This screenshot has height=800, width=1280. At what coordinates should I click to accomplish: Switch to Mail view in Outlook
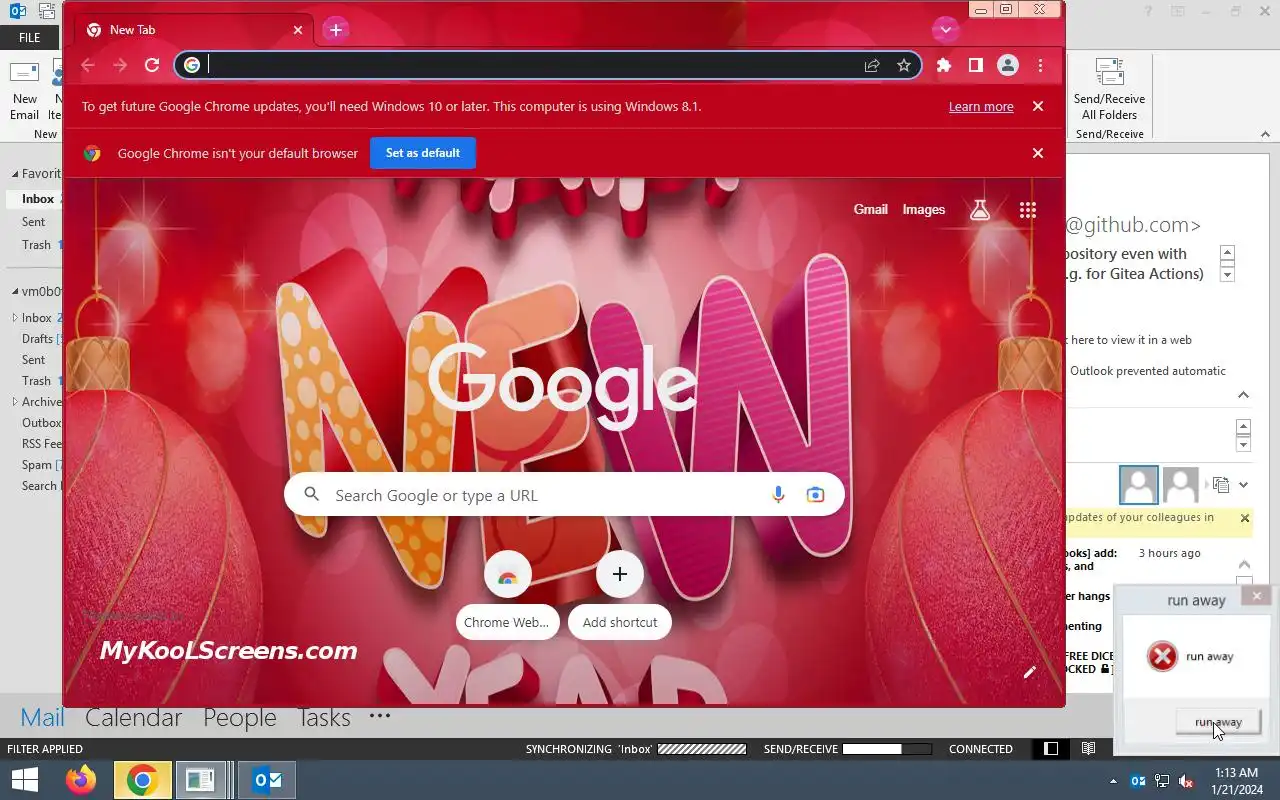(42, 717)
